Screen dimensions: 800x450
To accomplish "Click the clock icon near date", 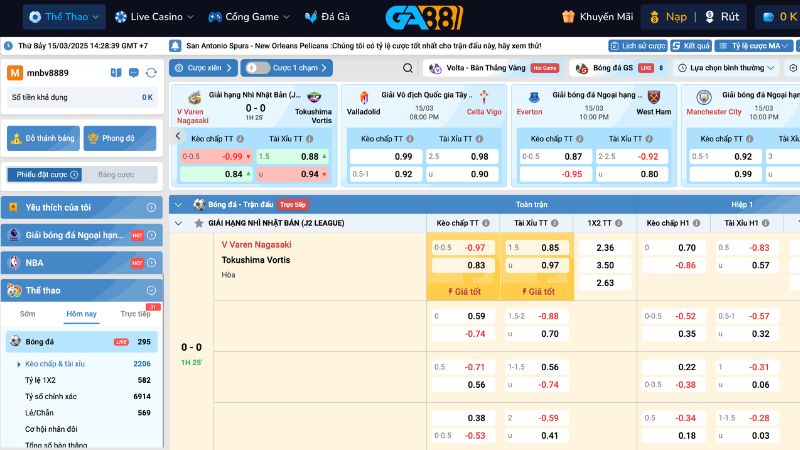I will click(8, 46).
